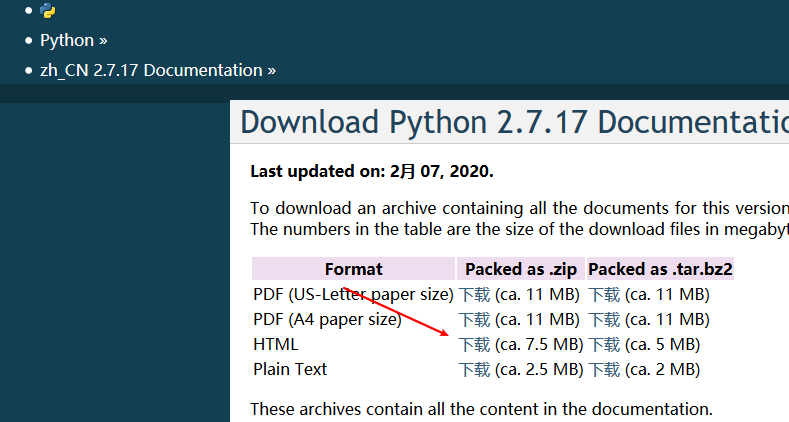
Task: Download Plain Text docs as .tar.bz2
Action: [x=604, y=370]
